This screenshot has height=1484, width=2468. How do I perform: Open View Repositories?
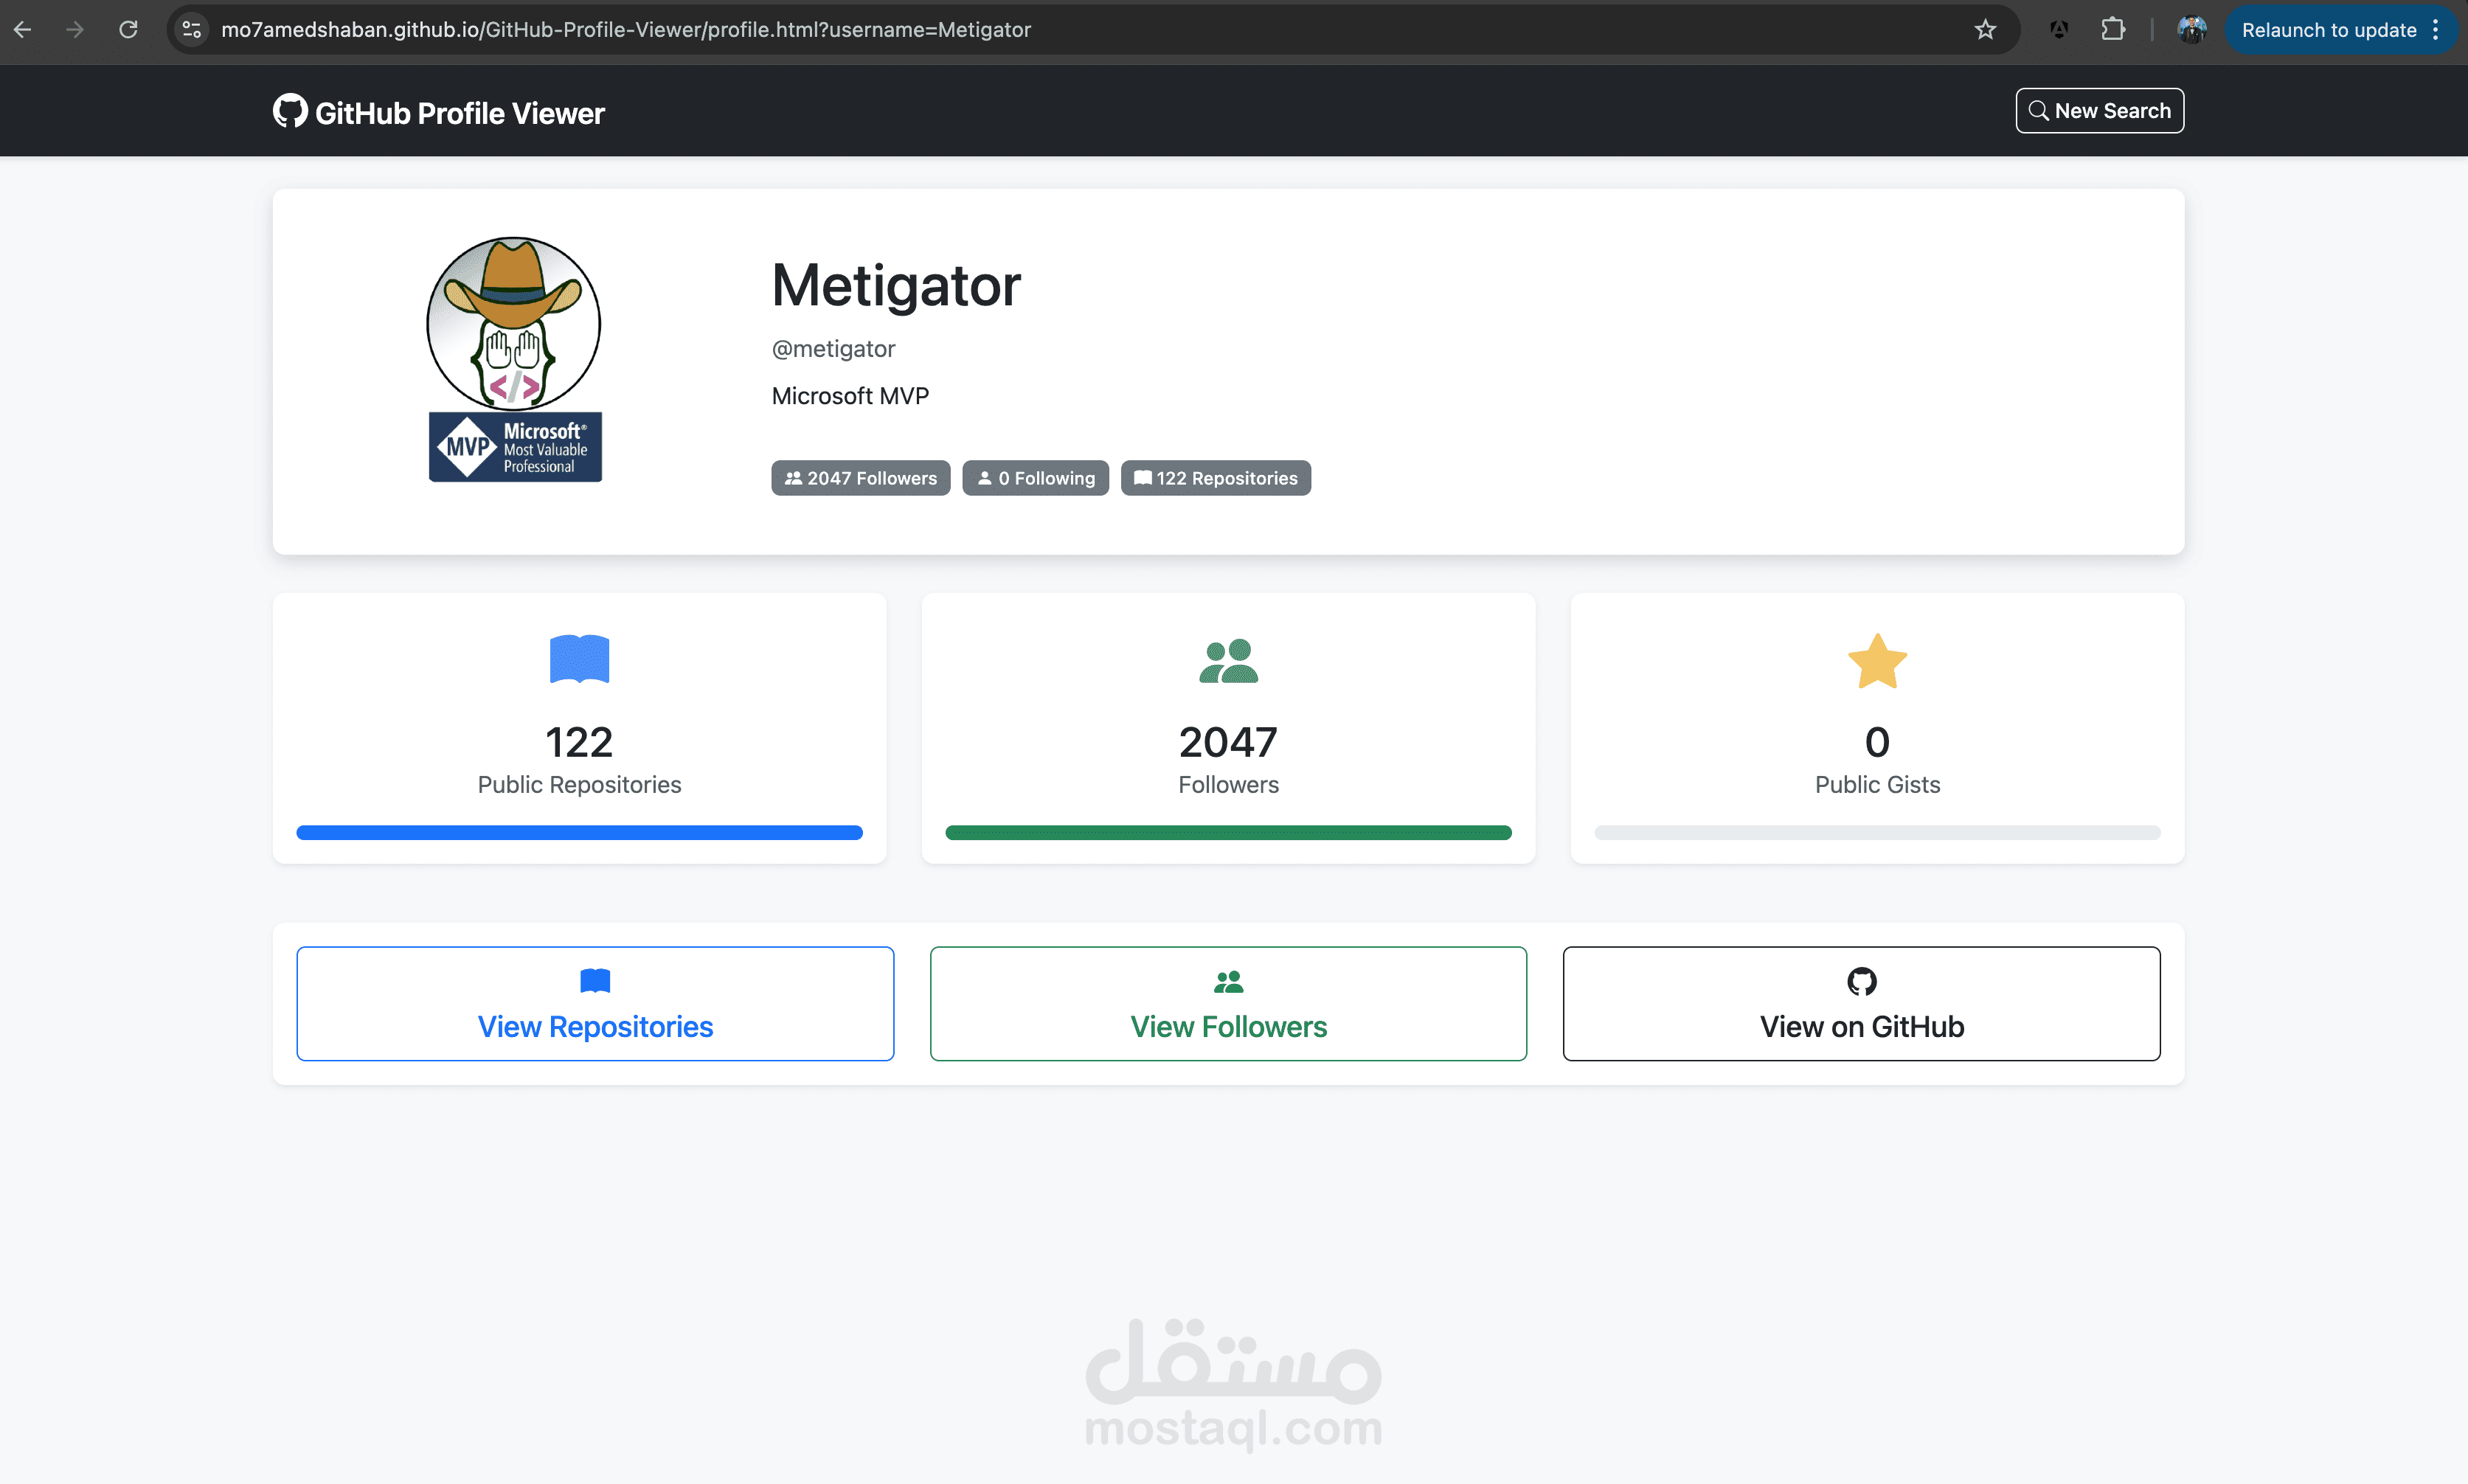595,1004
